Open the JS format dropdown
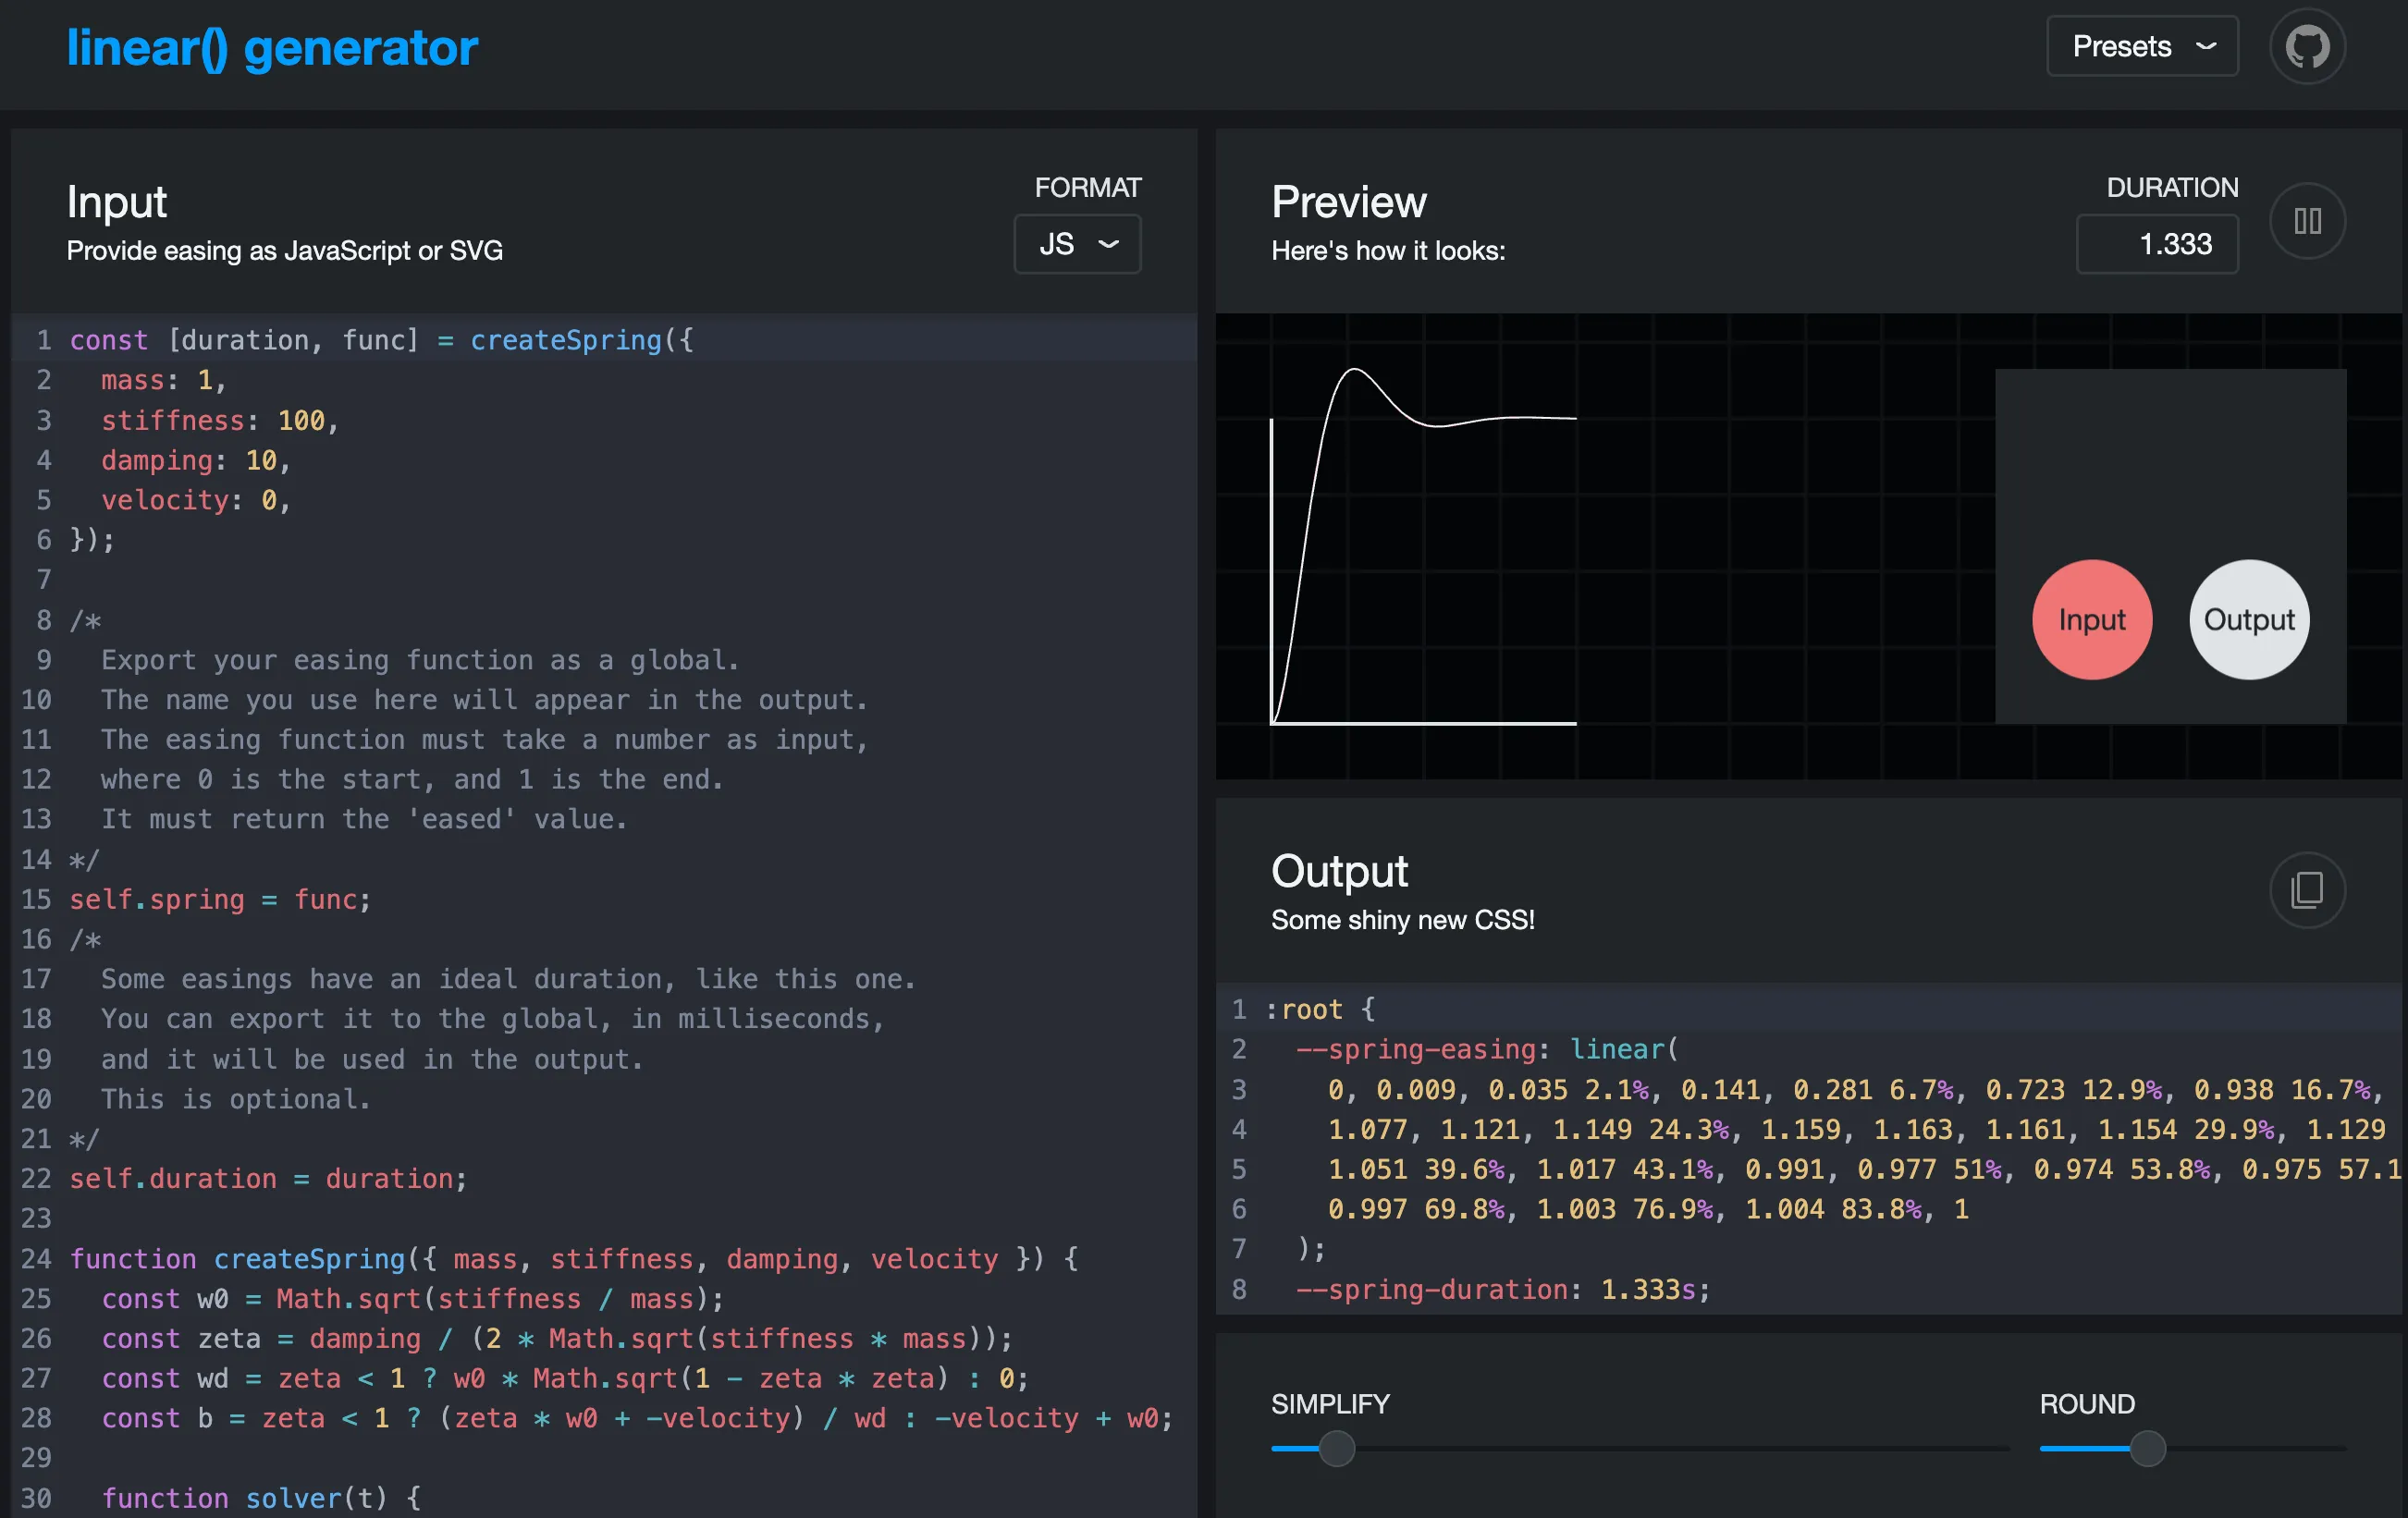Viewport: 2408px width, 1518px height. (1077, 244)
